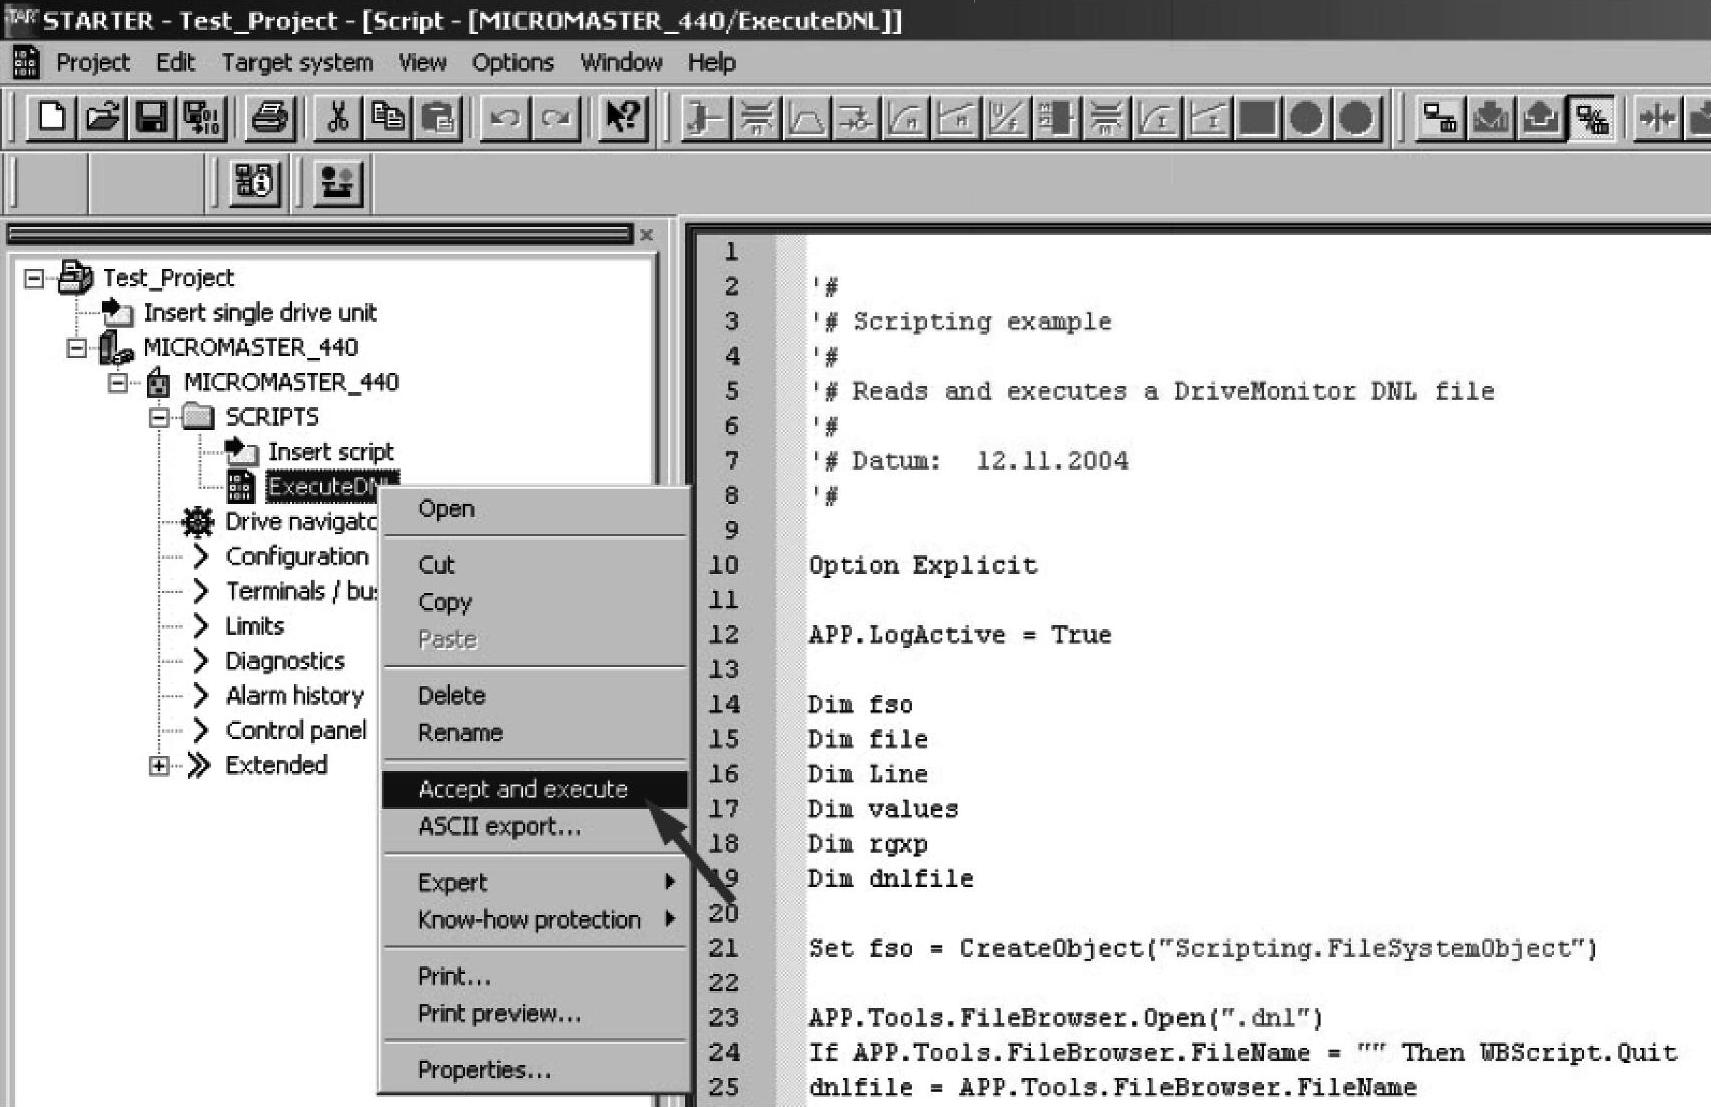
Task: Click the sloped line with M icon
Action: pyautogui.click(x=956, y=119)
